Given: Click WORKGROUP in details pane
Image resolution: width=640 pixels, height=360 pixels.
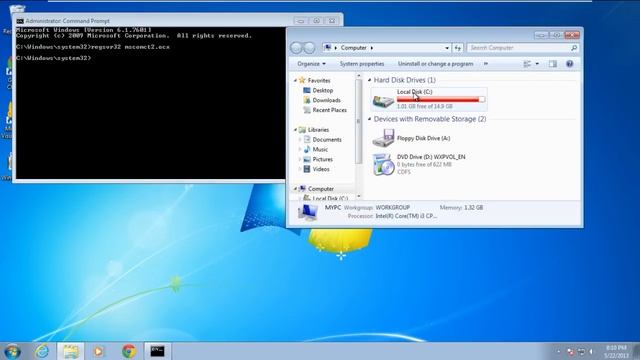Looking at the screenshot, I should click(x=392, y=207).
